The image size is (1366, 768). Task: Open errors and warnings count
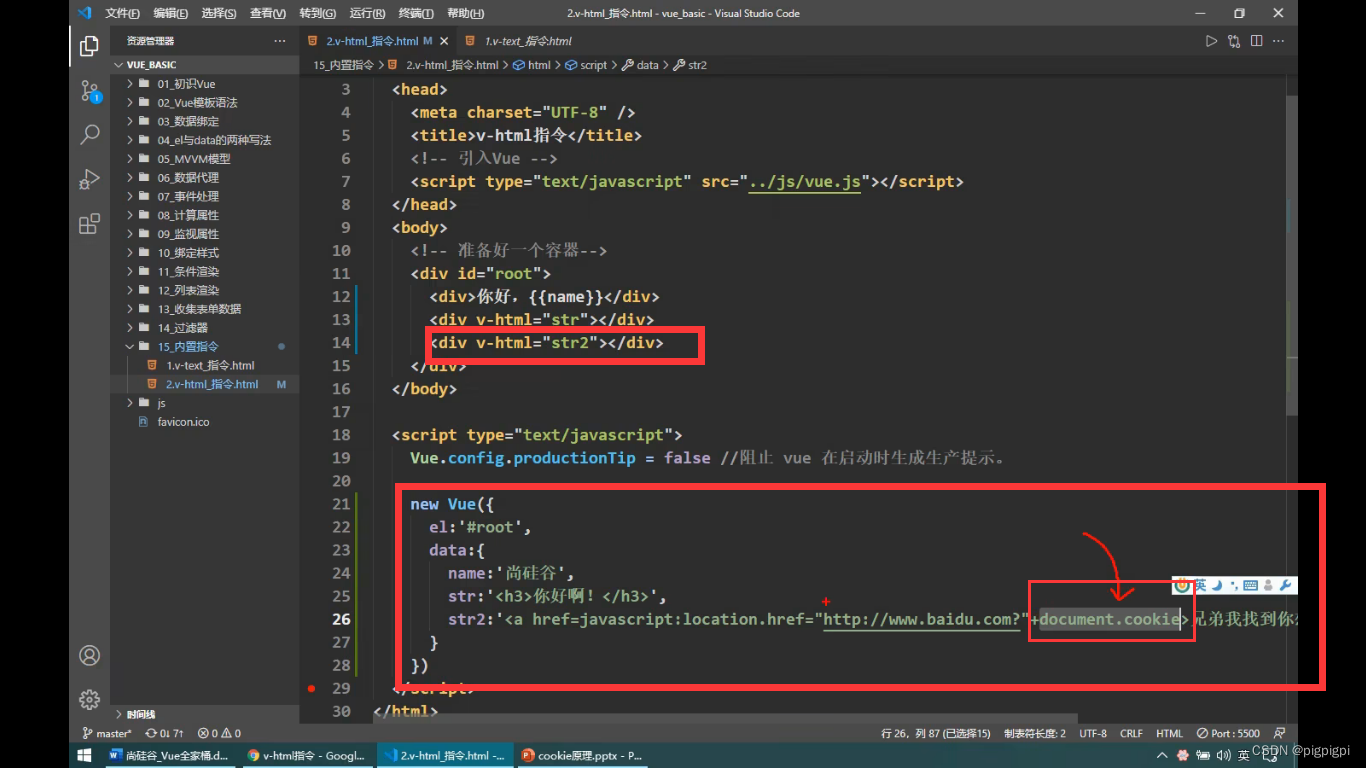(219, 733)
